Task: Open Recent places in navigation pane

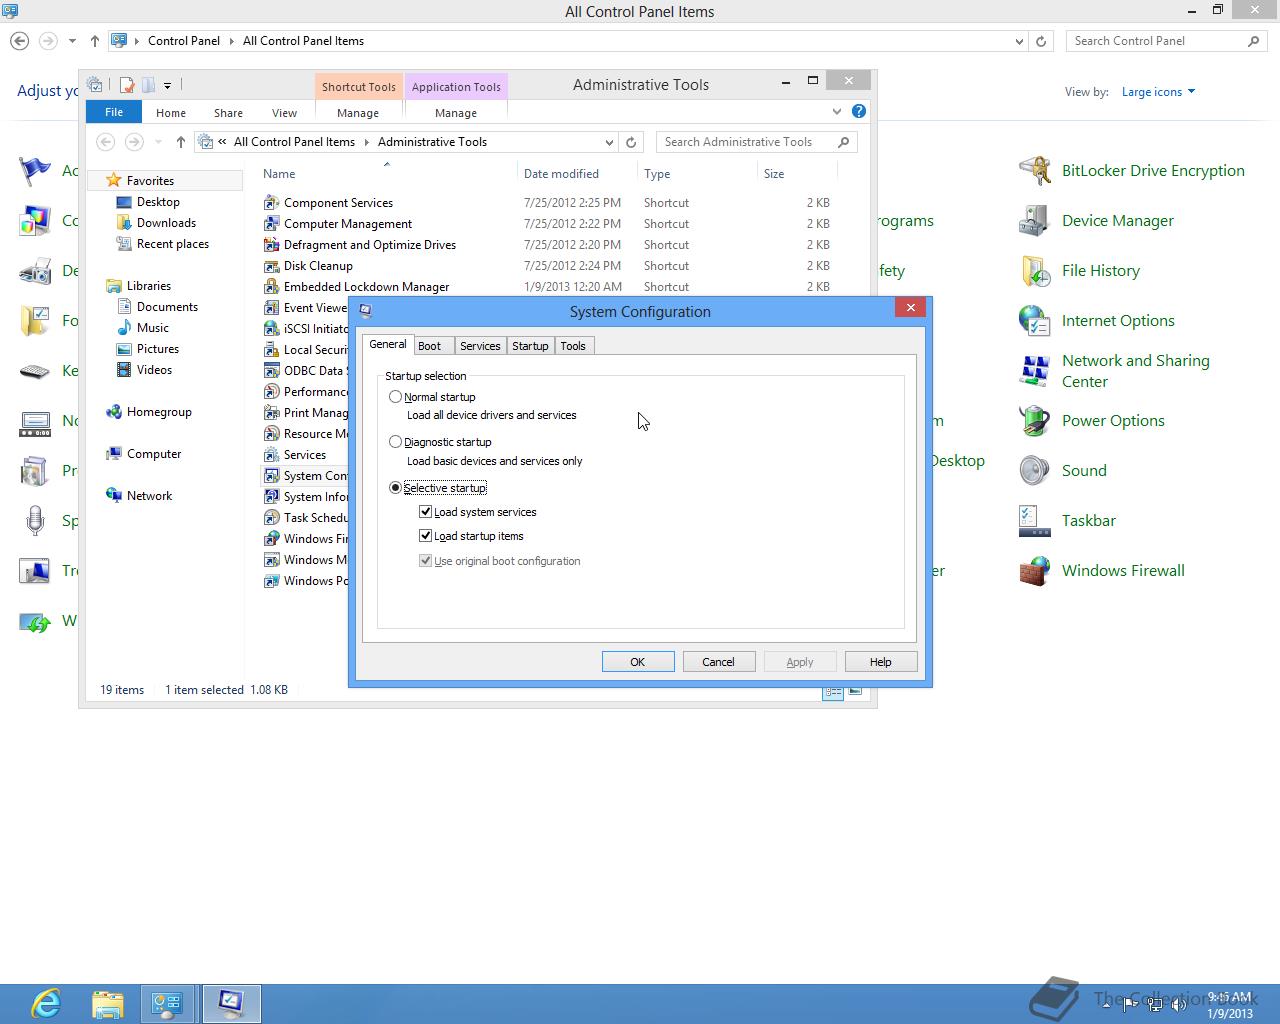Action: tap(172, 244)
